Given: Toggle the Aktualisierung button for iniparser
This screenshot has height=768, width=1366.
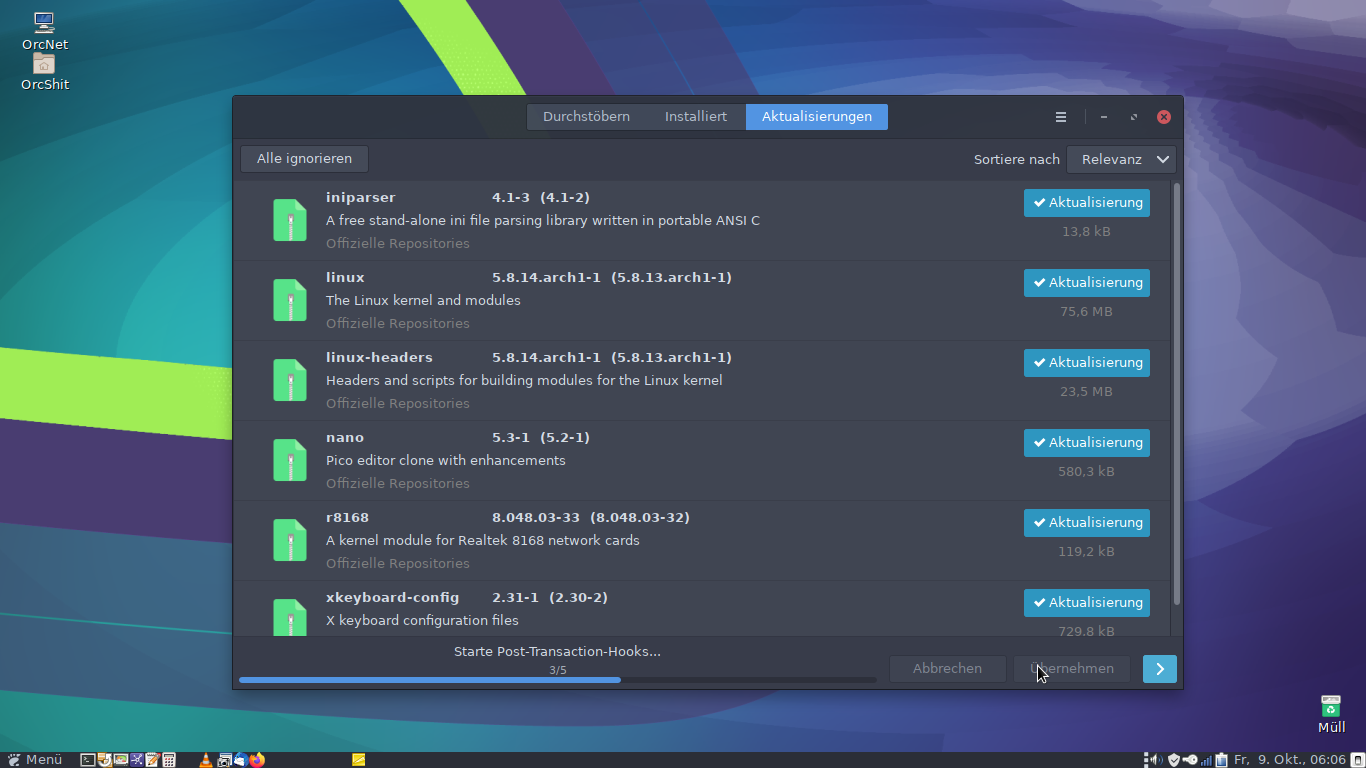Looking at the screenshot, I should pos(1087,203).
